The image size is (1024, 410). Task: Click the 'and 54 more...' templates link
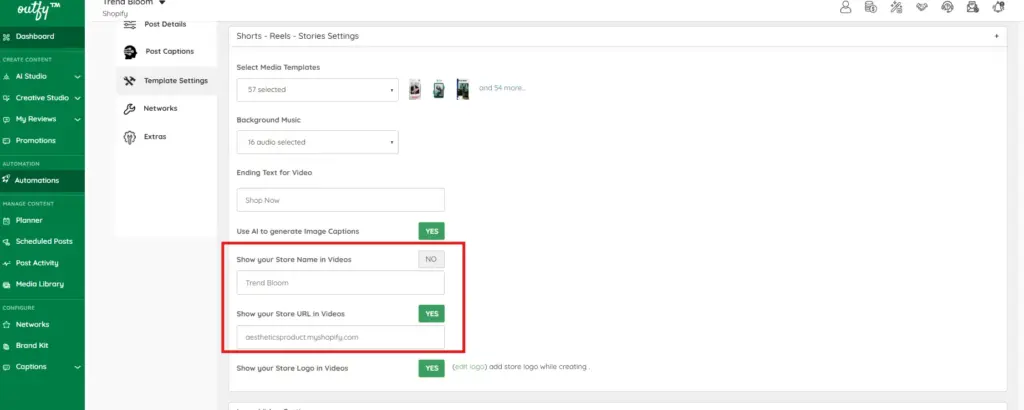click(x=502, y=87)
